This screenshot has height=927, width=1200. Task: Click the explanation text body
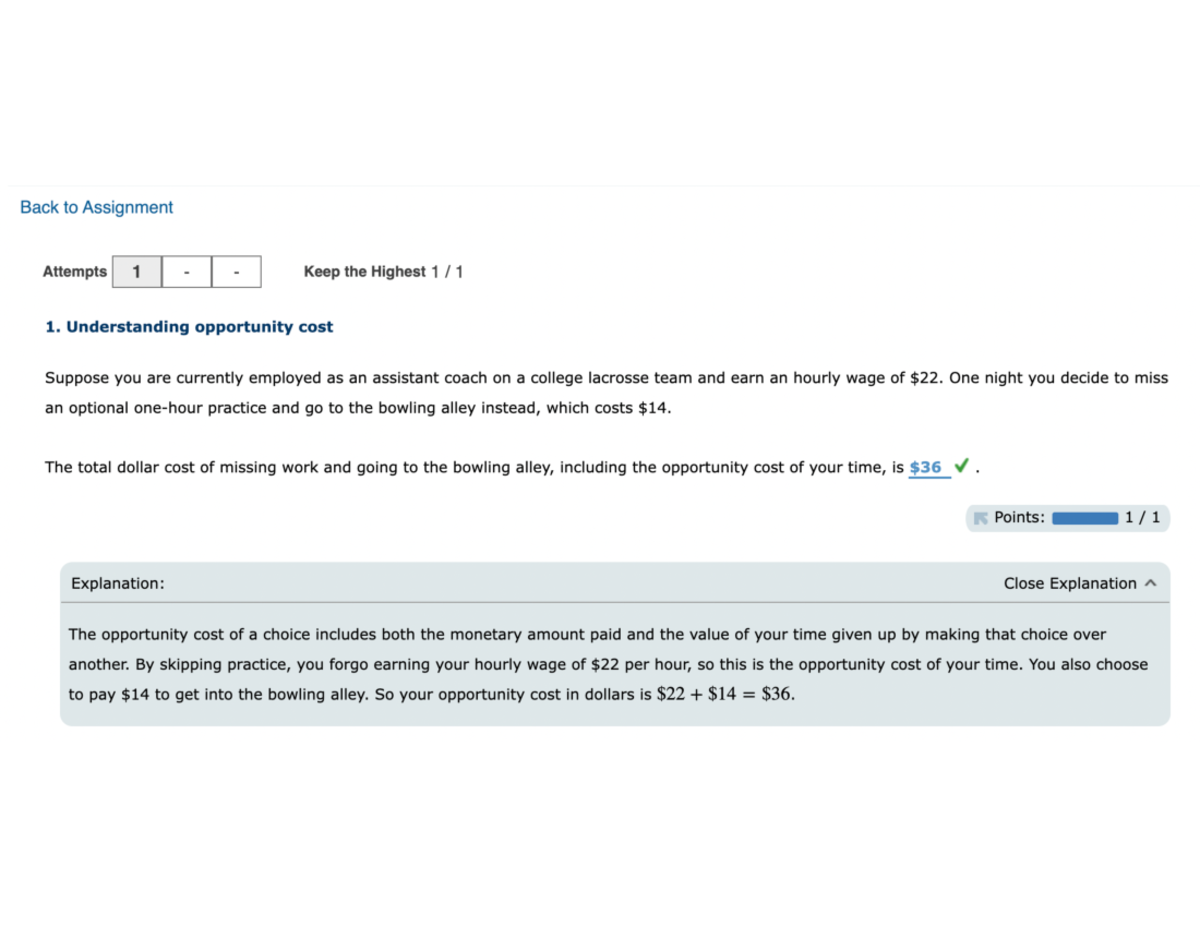608,664
